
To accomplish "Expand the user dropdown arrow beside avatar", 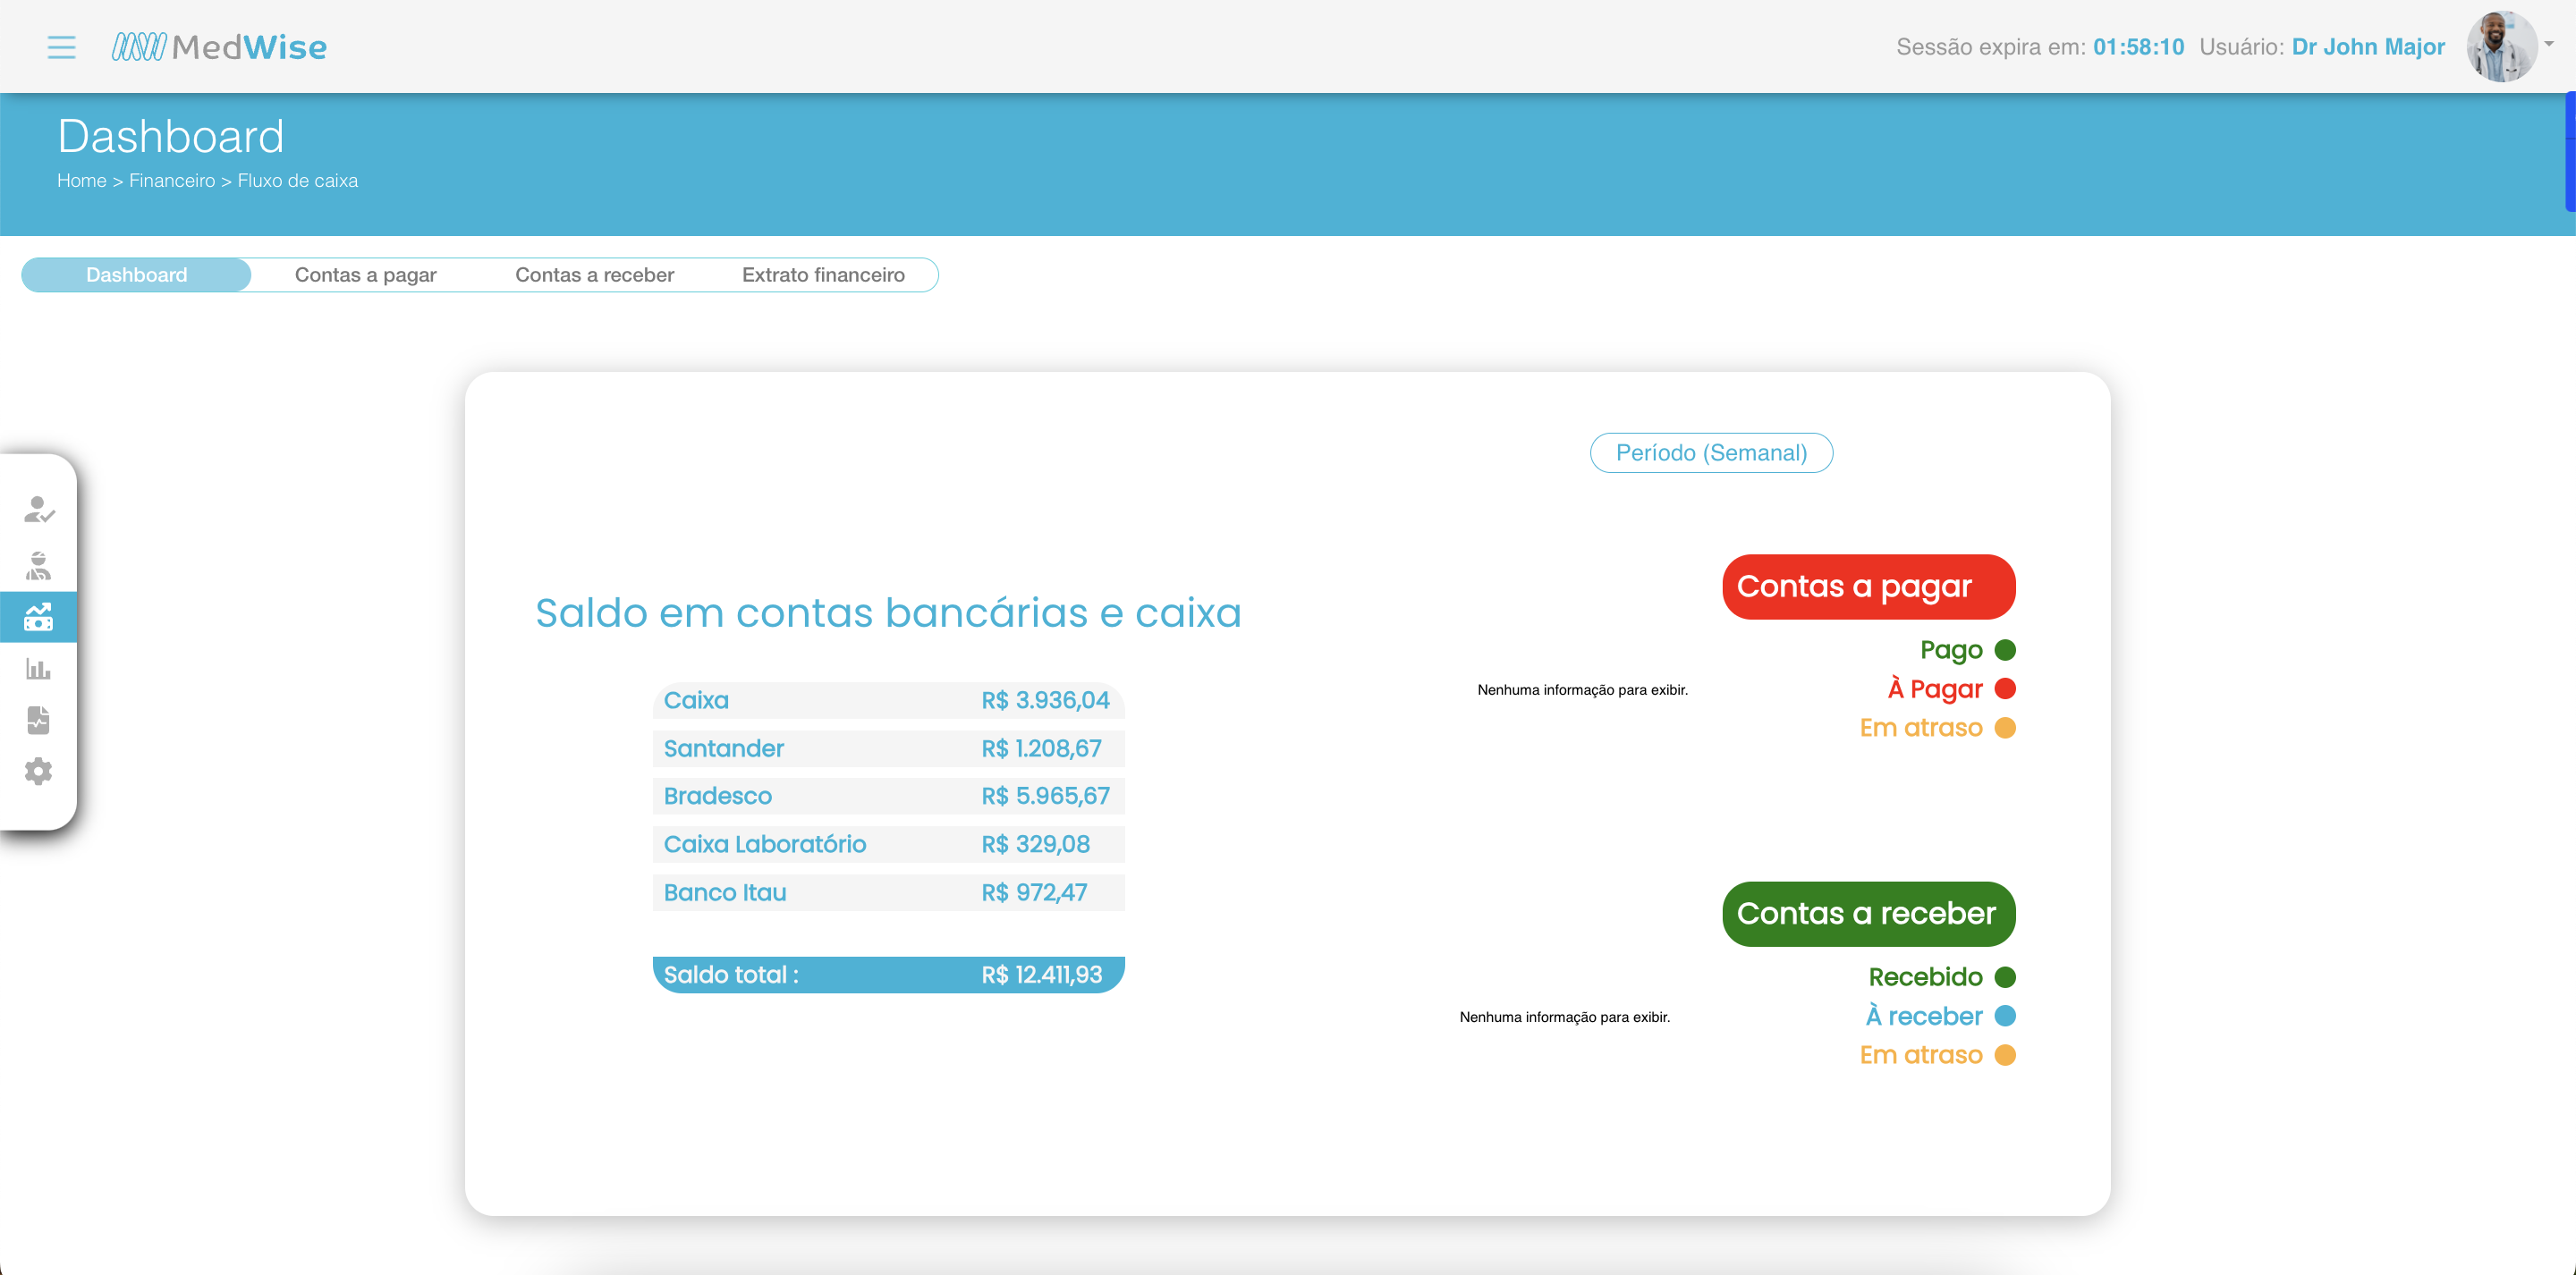I will pyautogui.click(x=2549, y=44).
